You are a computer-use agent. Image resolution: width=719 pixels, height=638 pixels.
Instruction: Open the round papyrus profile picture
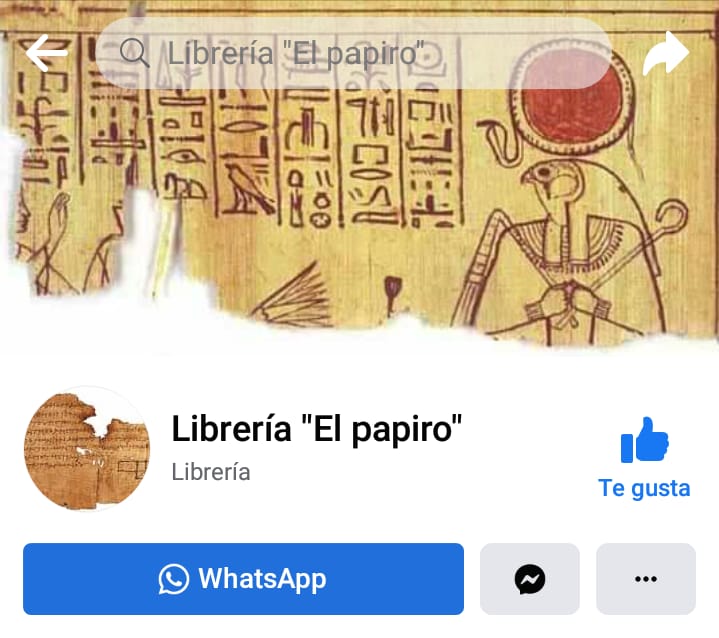click(87, 449)
